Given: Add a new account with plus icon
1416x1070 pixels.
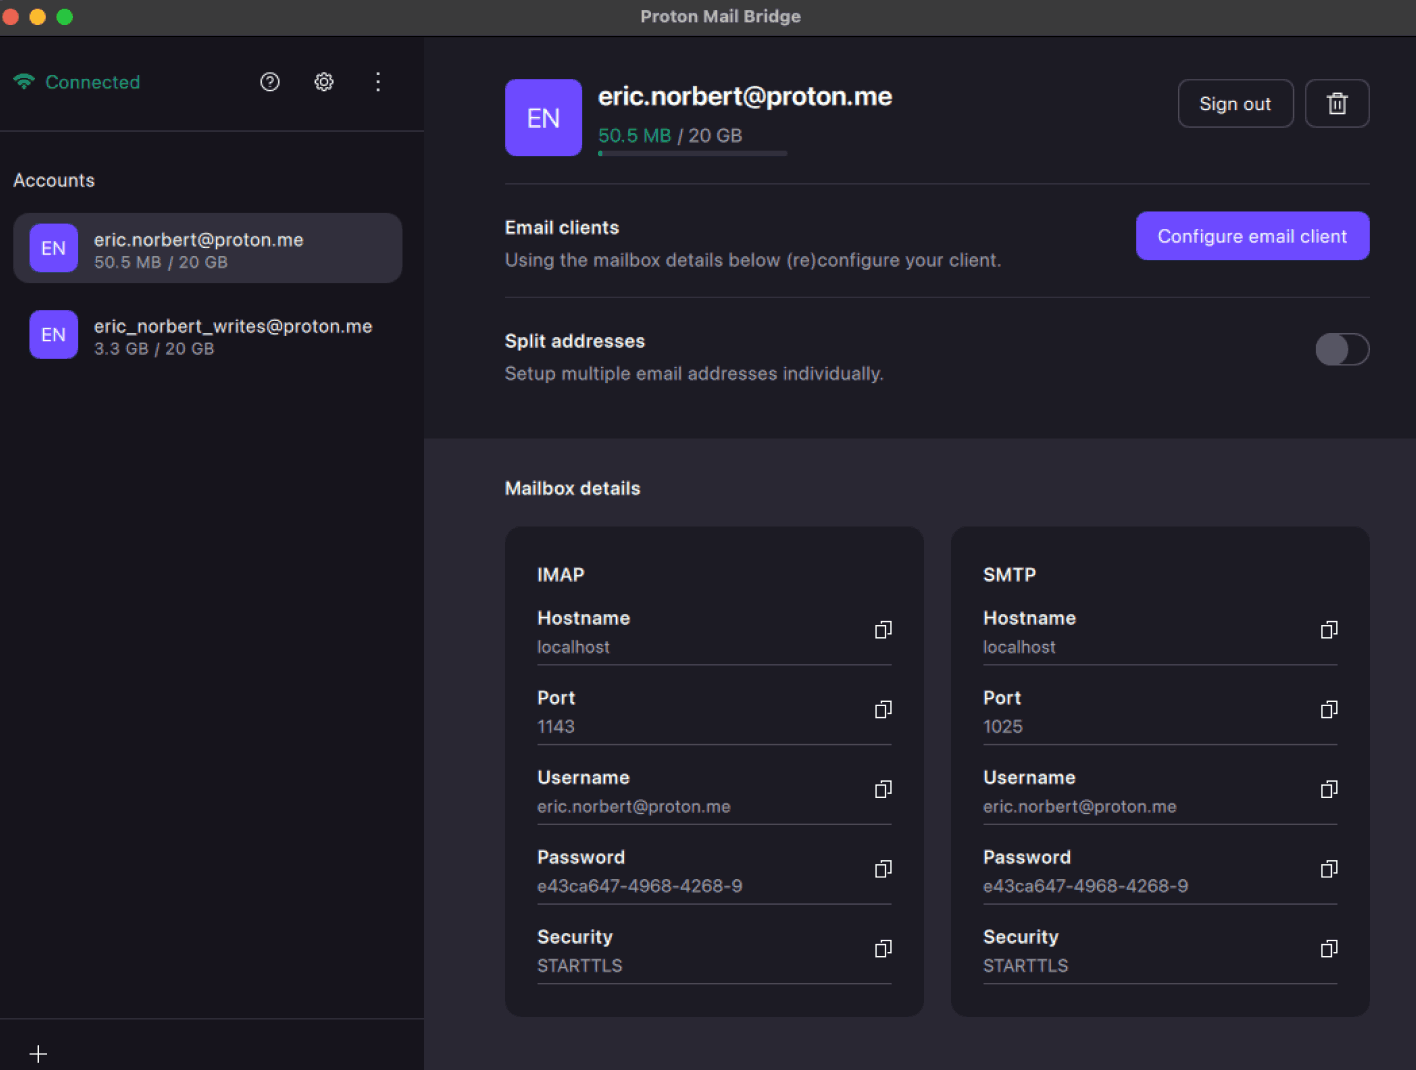Looking at the screenshot, I should point(38,1054).
